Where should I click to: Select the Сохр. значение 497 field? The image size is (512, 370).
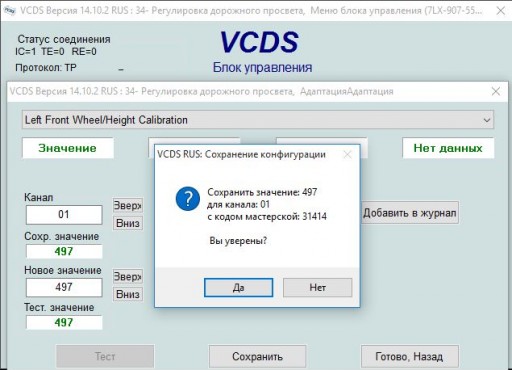64,251
